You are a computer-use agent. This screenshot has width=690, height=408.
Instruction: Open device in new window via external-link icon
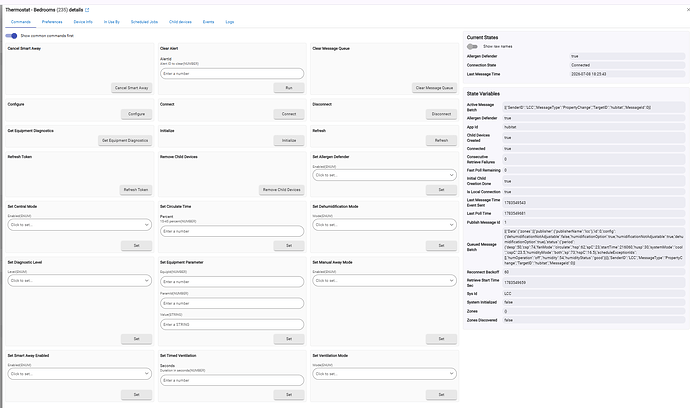click(87, 10)
